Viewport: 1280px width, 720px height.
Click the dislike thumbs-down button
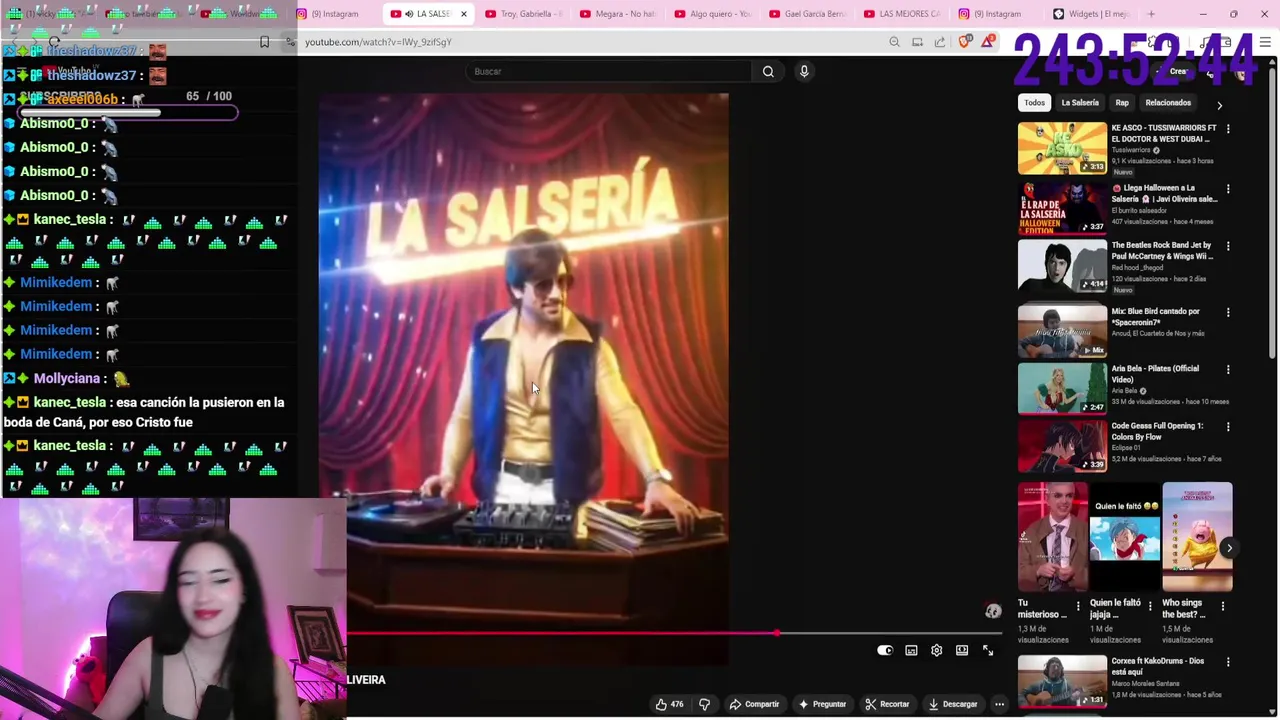pos(704,704)
